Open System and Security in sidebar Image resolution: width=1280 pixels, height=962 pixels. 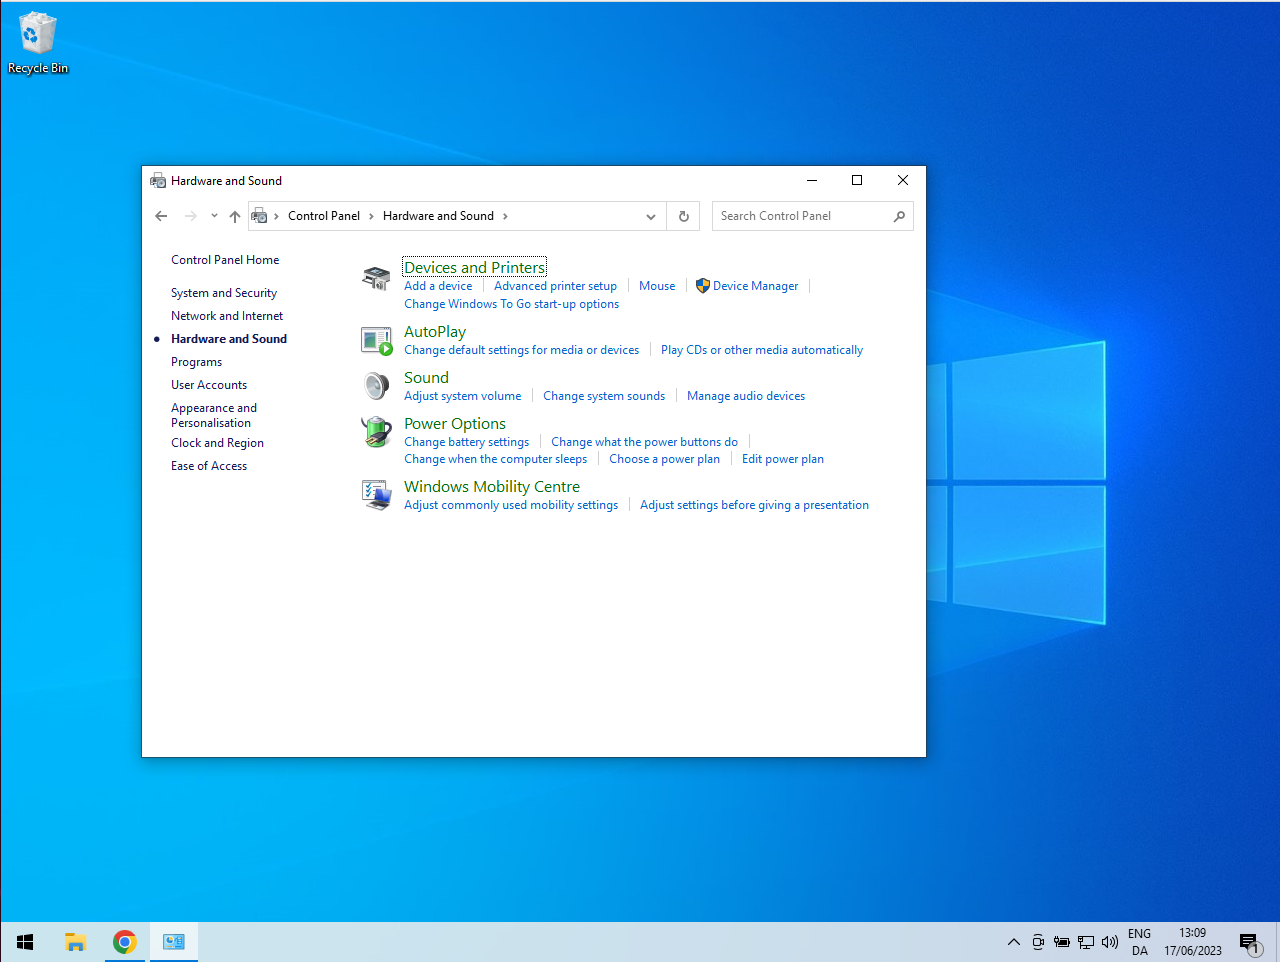224,293
